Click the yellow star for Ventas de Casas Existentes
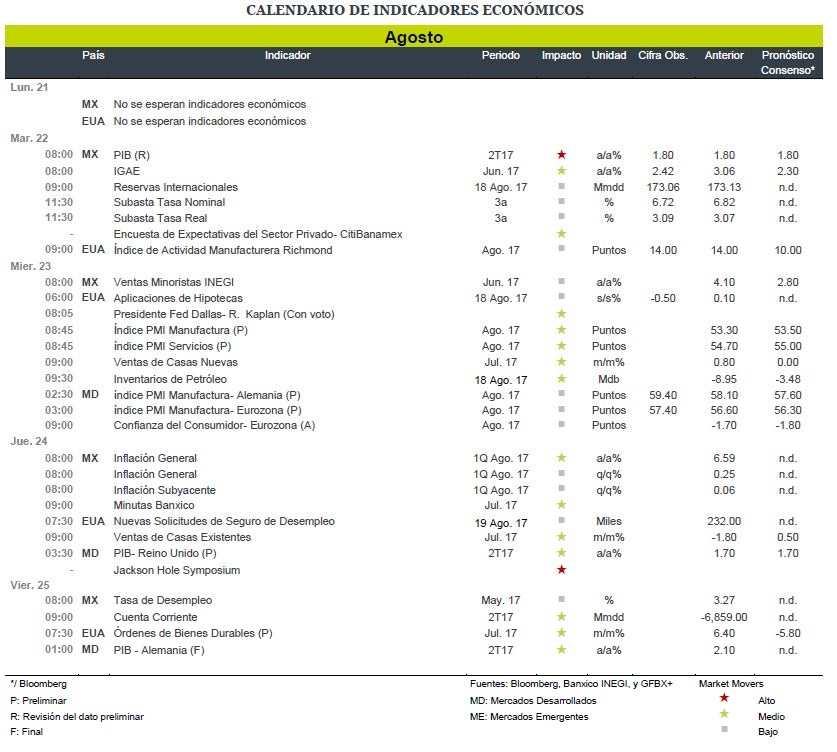 pos(561,536)
